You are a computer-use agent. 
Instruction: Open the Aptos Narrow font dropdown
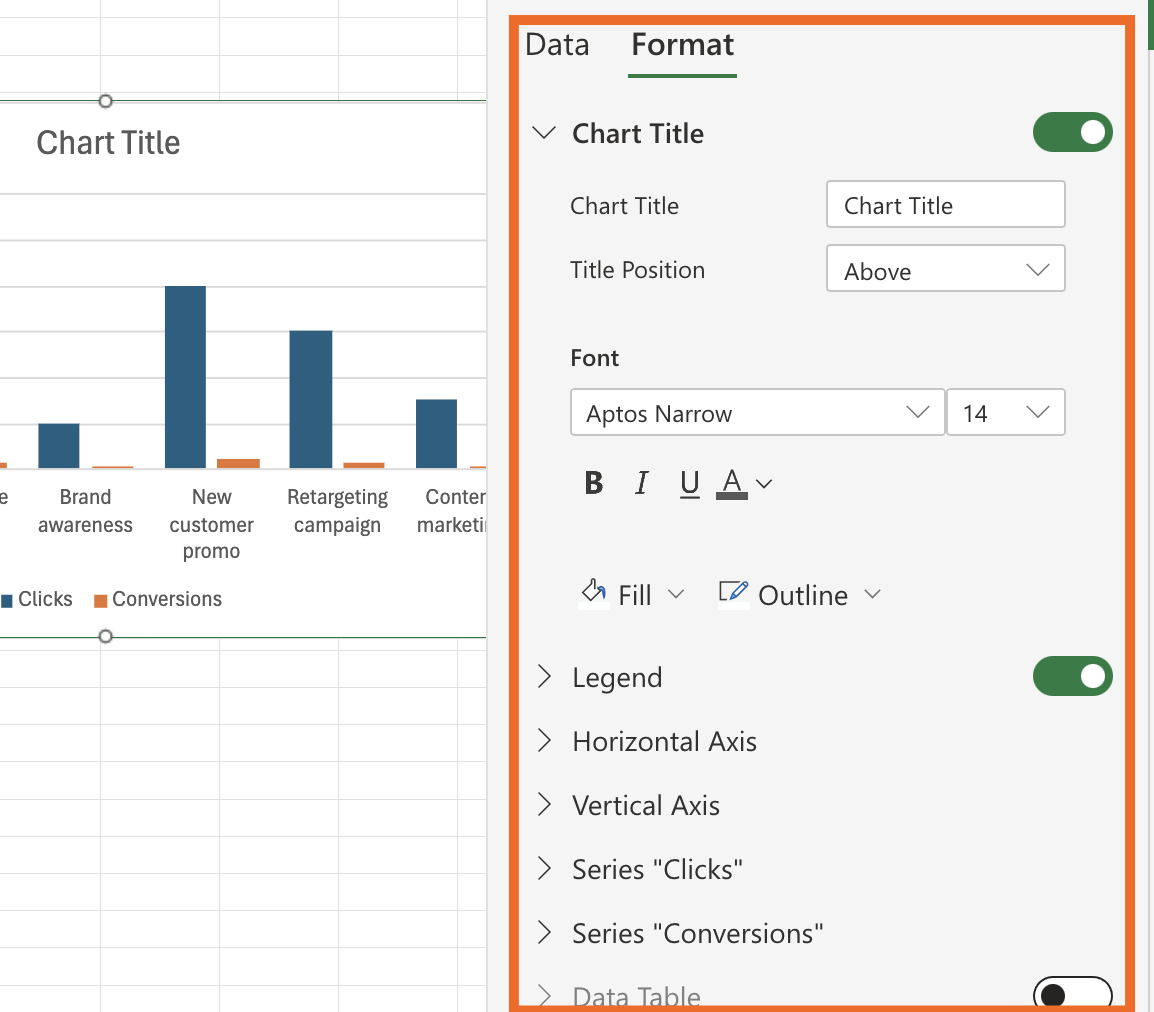(x=757, y=413)
